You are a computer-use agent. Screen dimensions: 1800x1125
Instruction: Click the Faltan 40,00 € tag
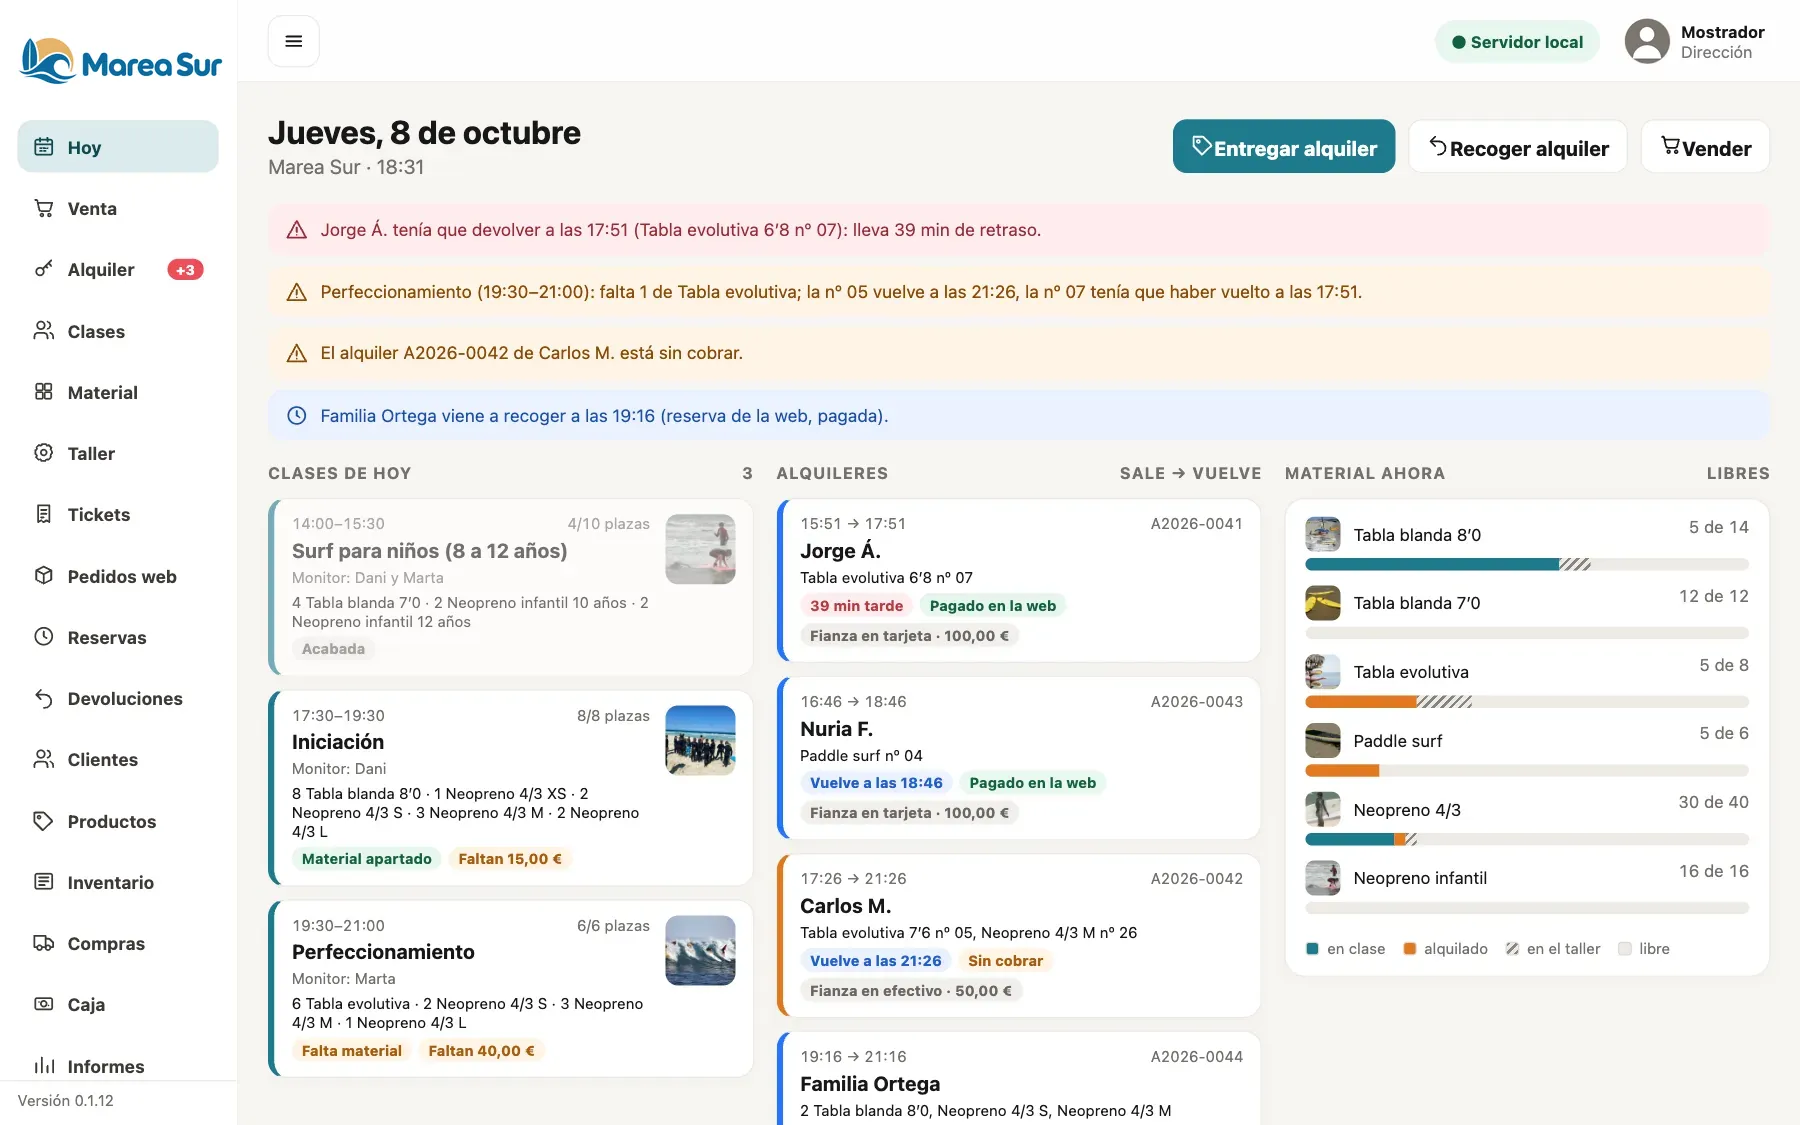click(481, 1051)
